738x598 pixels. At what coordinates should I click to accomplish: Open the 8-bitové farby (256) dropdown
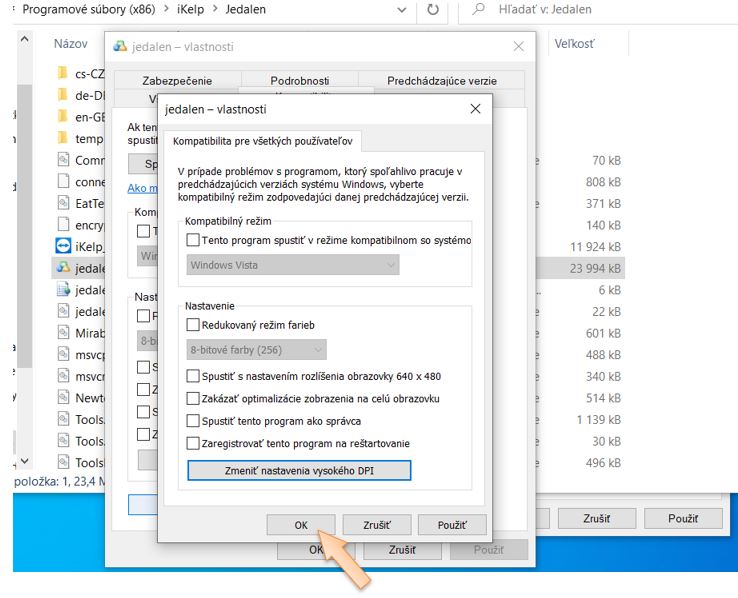point(257,350)
